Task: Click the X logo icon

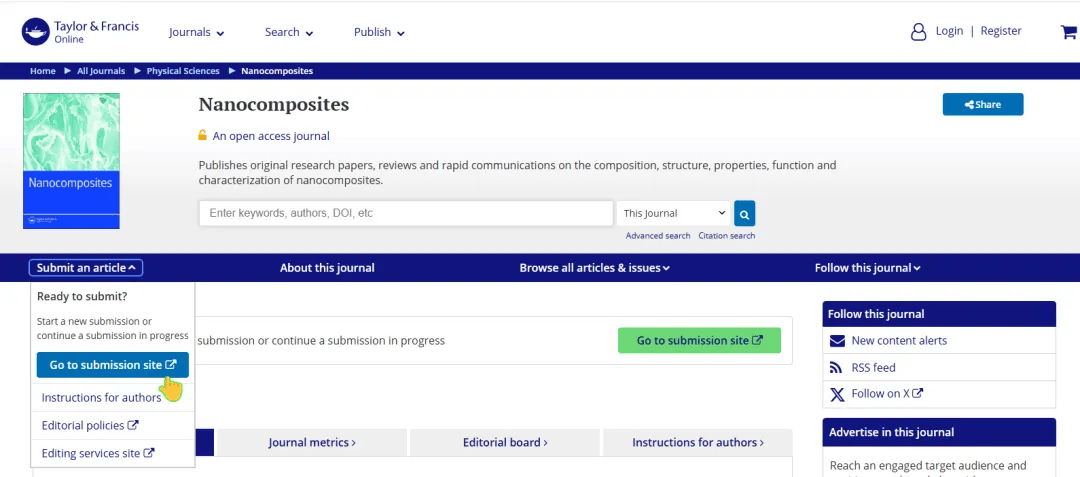Action: 837,394
